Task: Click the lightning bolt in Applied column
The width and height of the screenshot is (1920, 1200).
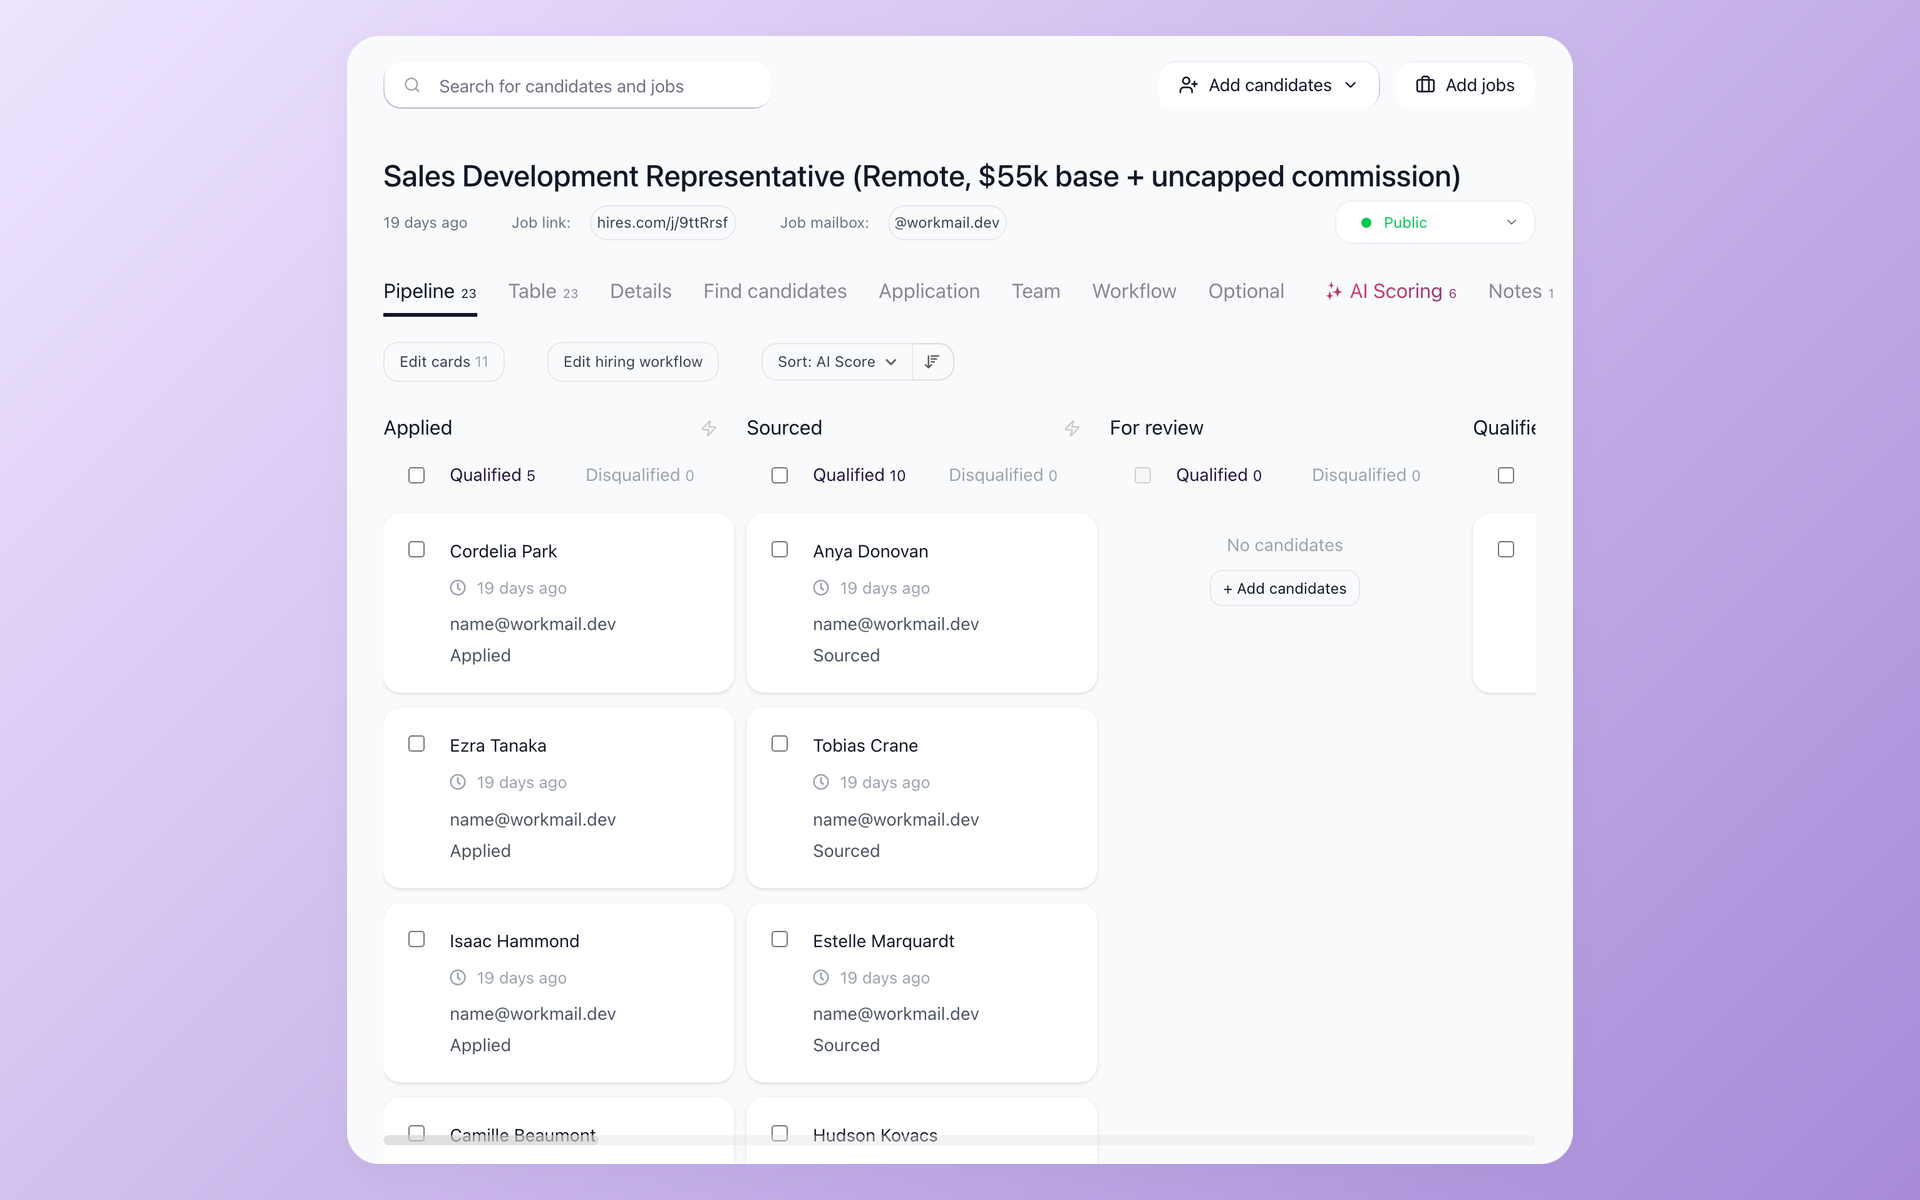Action: [x=709, y=428]
